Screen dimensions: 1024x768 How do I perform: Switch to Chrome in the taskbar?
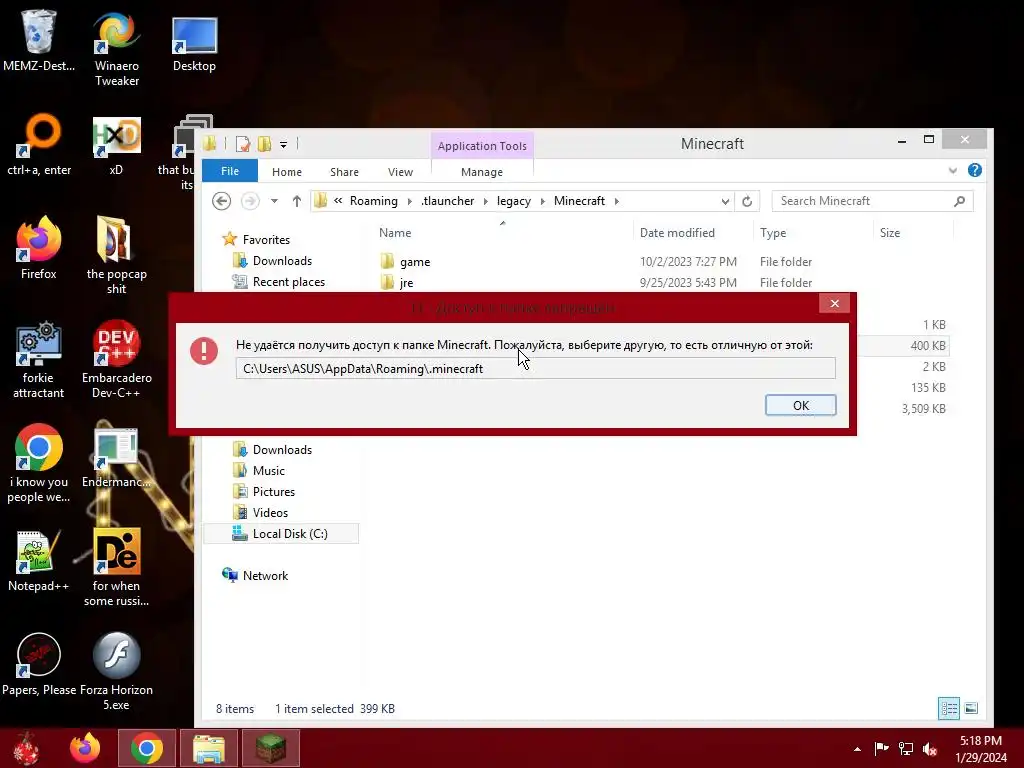[146, 748]
